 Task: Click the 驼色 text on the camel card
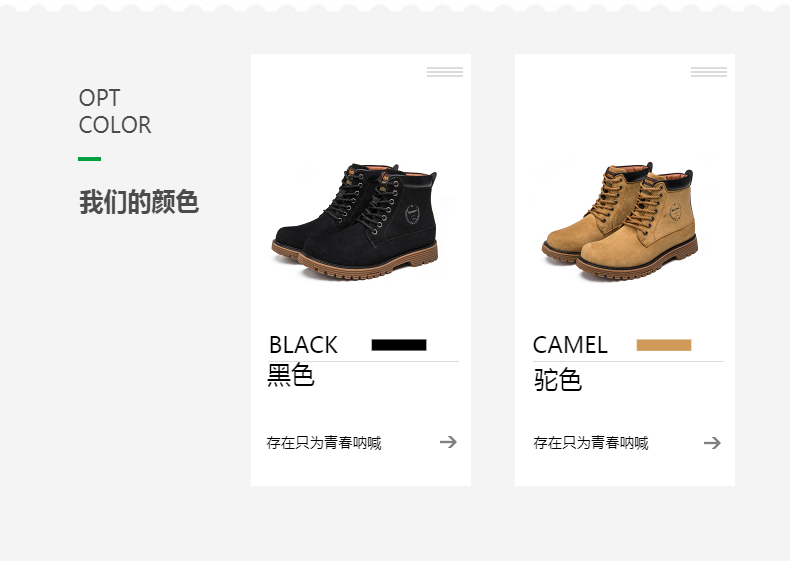tap(558, 380)
